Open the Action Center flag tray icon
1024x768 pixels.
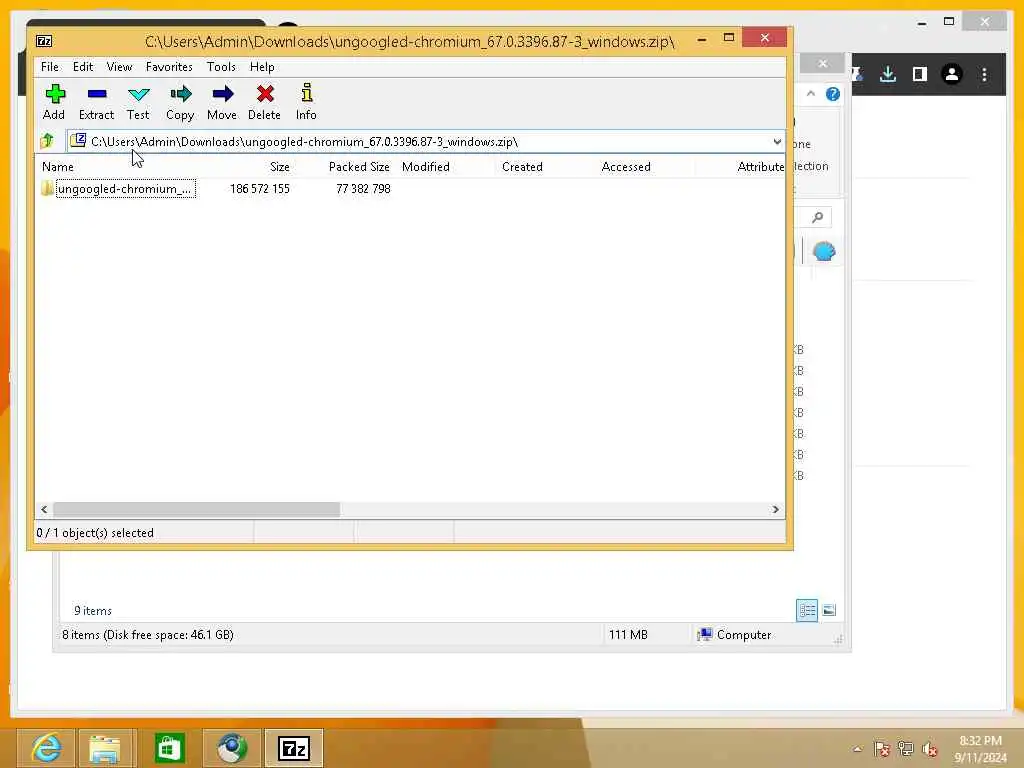coord(882,749)
